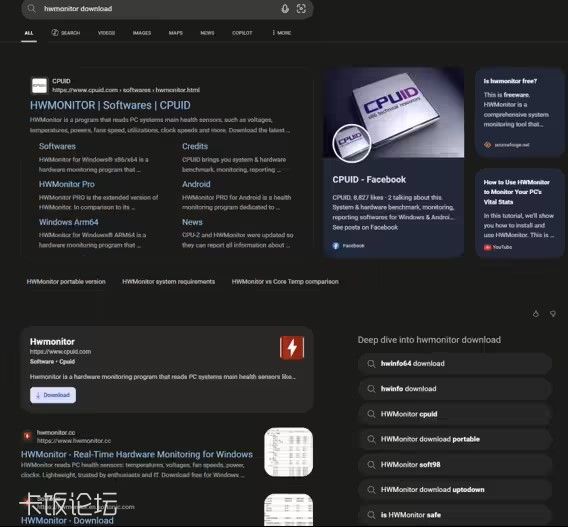Click the CPUID box large image
Image resolution: width=568 pixels, height=527 pixels.
(393, 113)
